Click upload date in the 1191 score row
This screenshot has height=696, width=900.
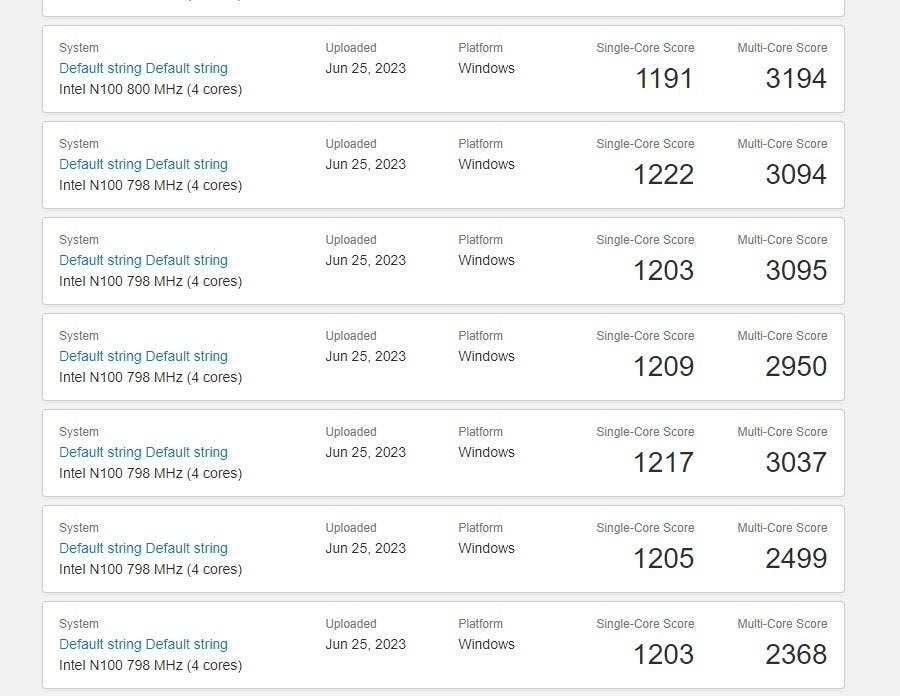click(365, 68)
